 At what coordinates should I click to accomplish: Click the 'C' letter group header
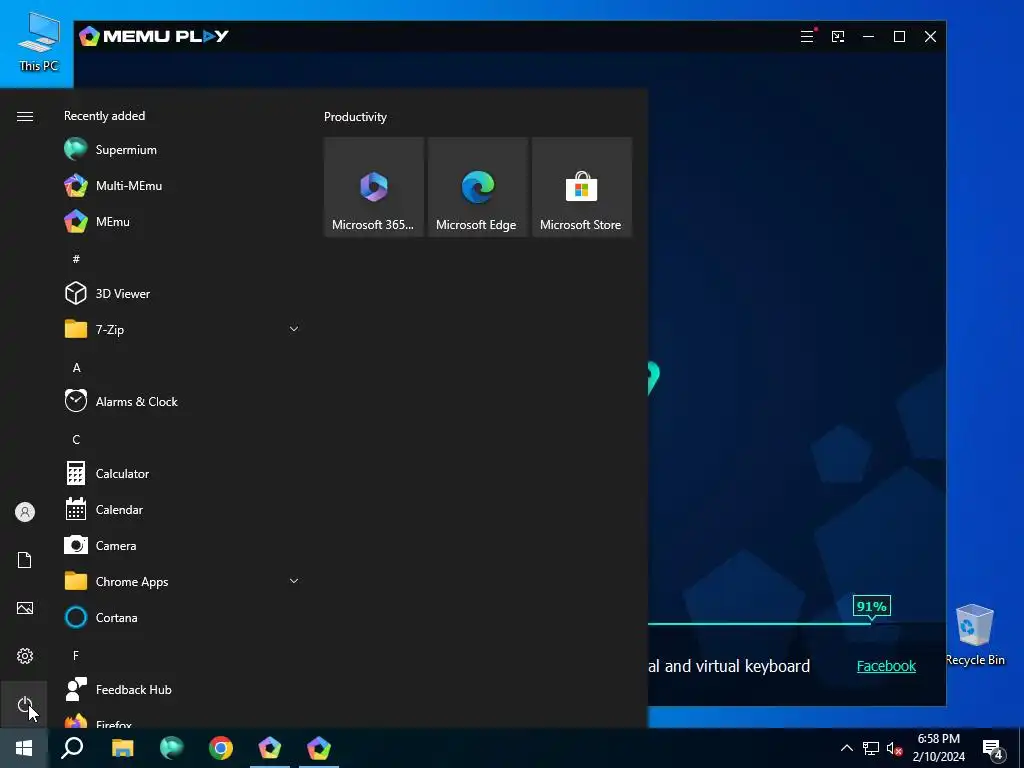tap(76, 440)
